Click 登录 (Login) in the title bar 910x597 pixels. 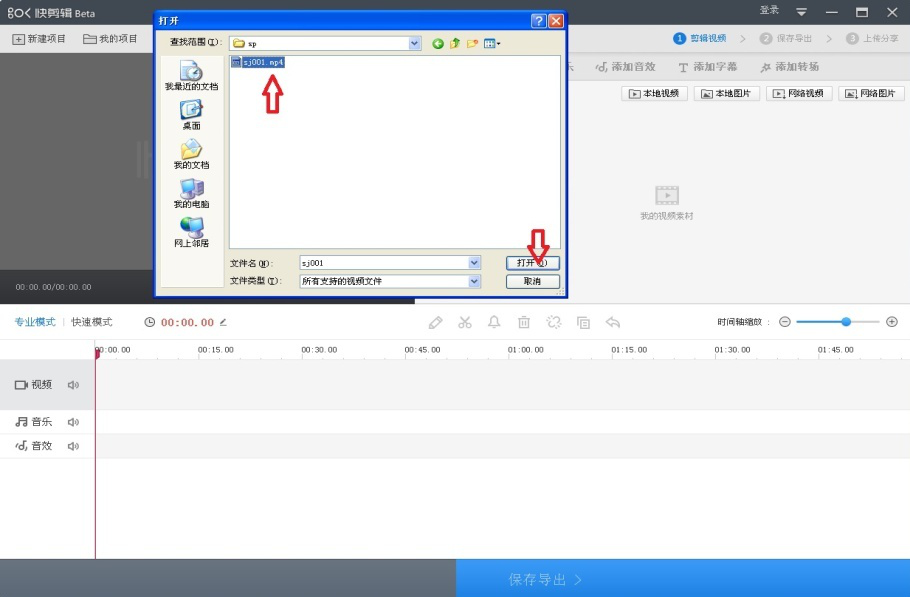(769, 10)
